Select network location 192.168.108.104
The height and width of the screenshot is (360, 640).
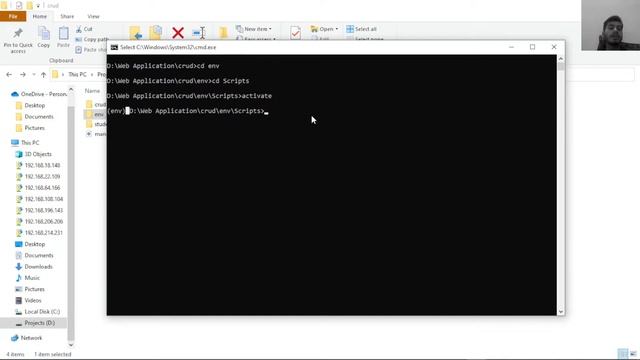[x=39, y=199]
